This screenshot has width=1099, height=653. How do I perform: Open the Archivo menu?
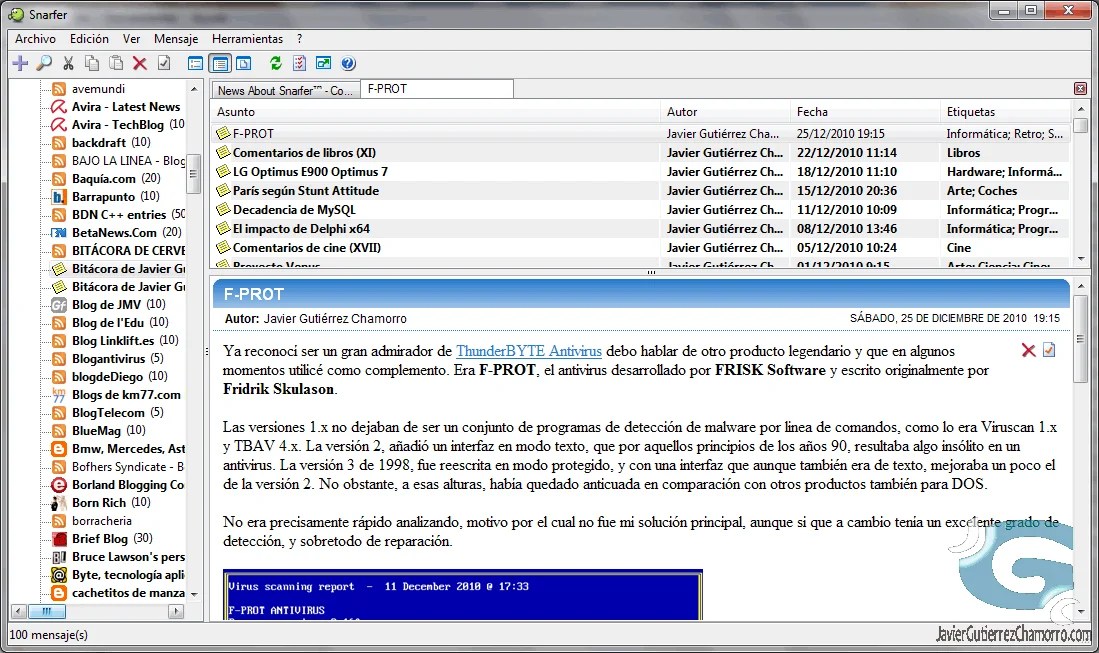pos(35,39)
